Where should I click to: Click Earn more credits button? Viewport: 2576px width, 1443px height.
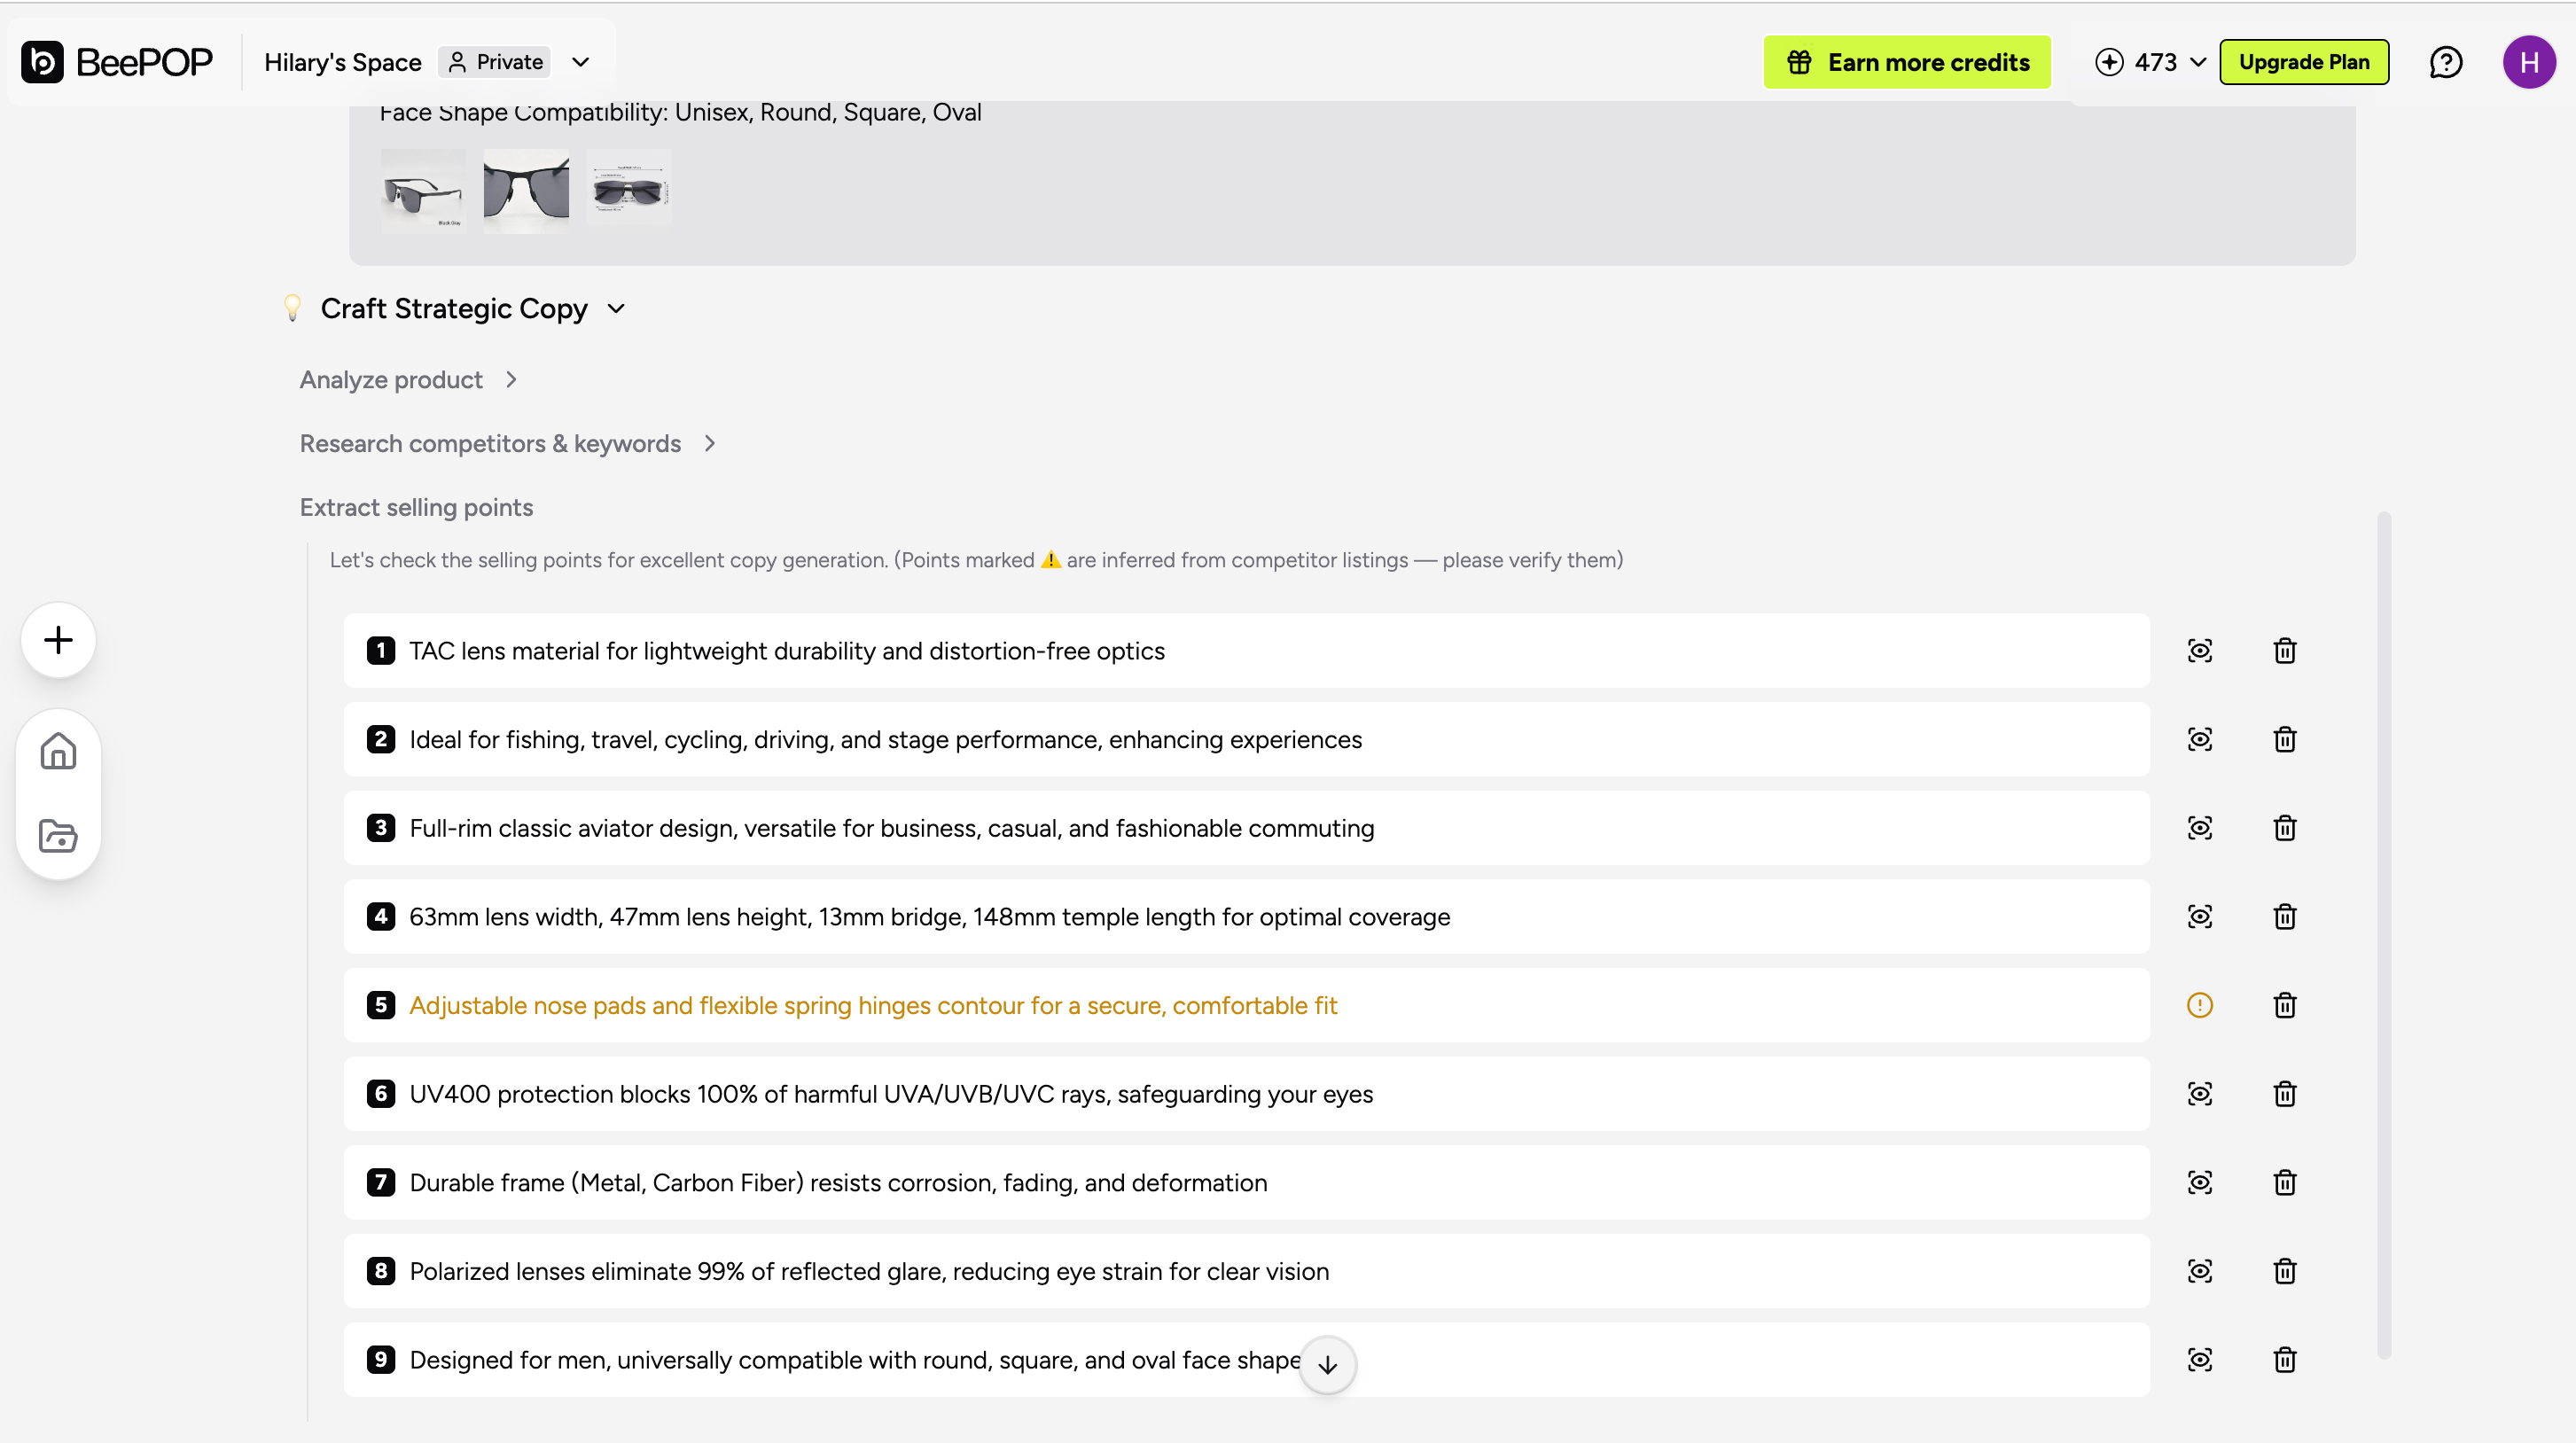[x=1906, y=62]
